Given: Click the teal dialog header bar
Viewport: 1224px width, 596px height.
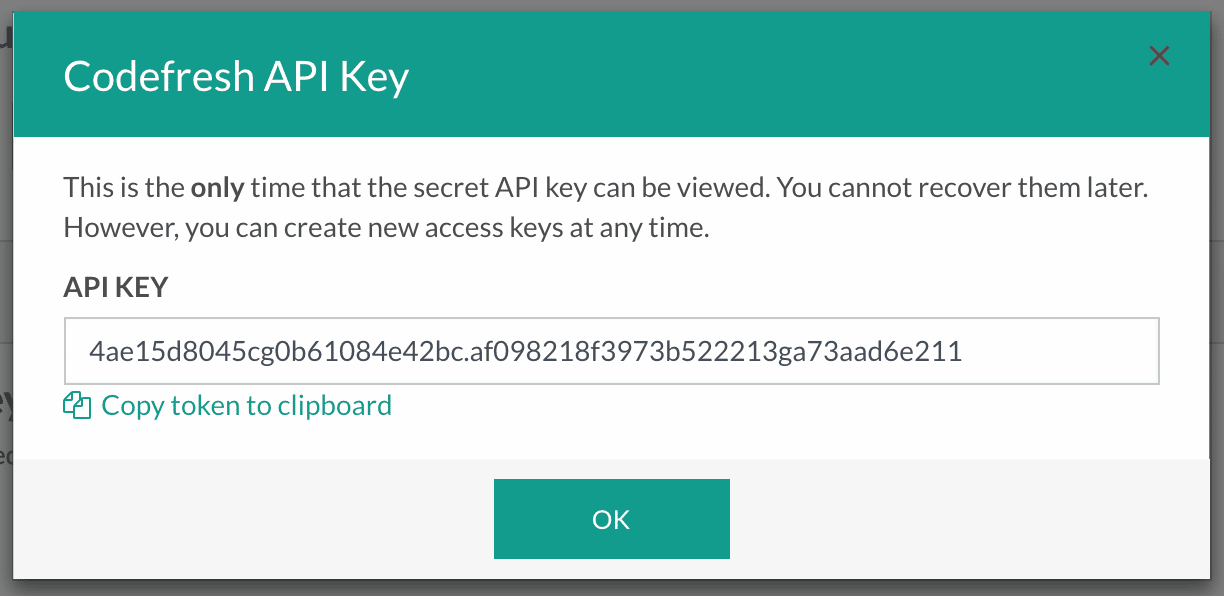Looking at the screenshot, I should 611,75.
